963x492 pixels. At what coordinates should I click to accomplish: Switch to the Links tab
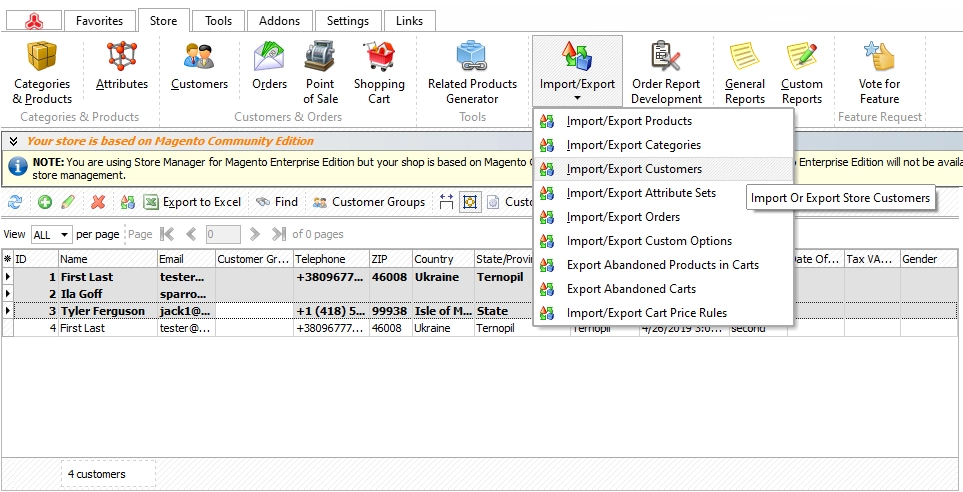pyautogui.click(x=409, y=21)
